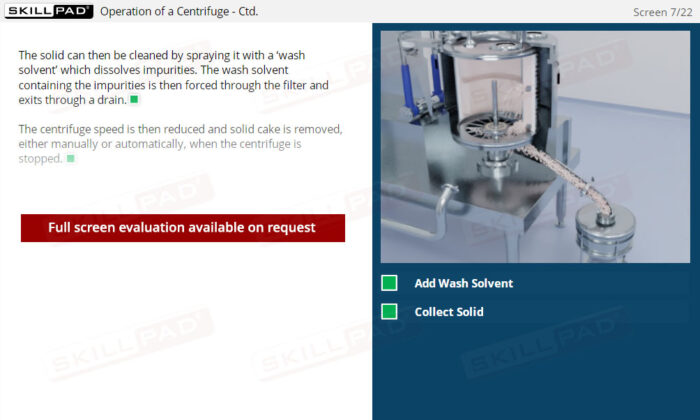Viewport: 700px width, 420px height.
Task: Click the bent drain pipe in the image
Action: [445, 209]
